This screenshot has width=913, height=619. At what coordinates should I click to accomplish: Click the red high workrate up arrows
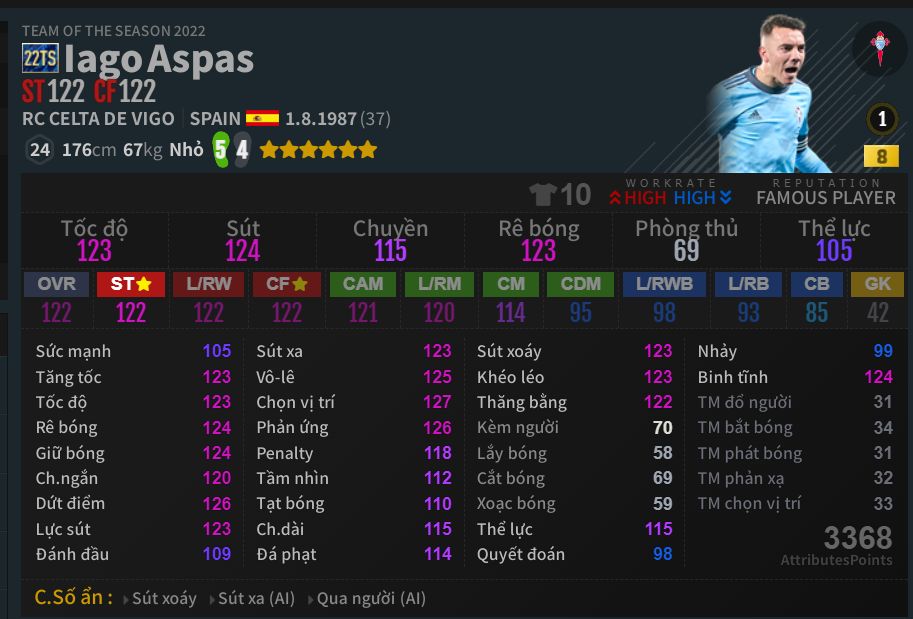point(615,198)
